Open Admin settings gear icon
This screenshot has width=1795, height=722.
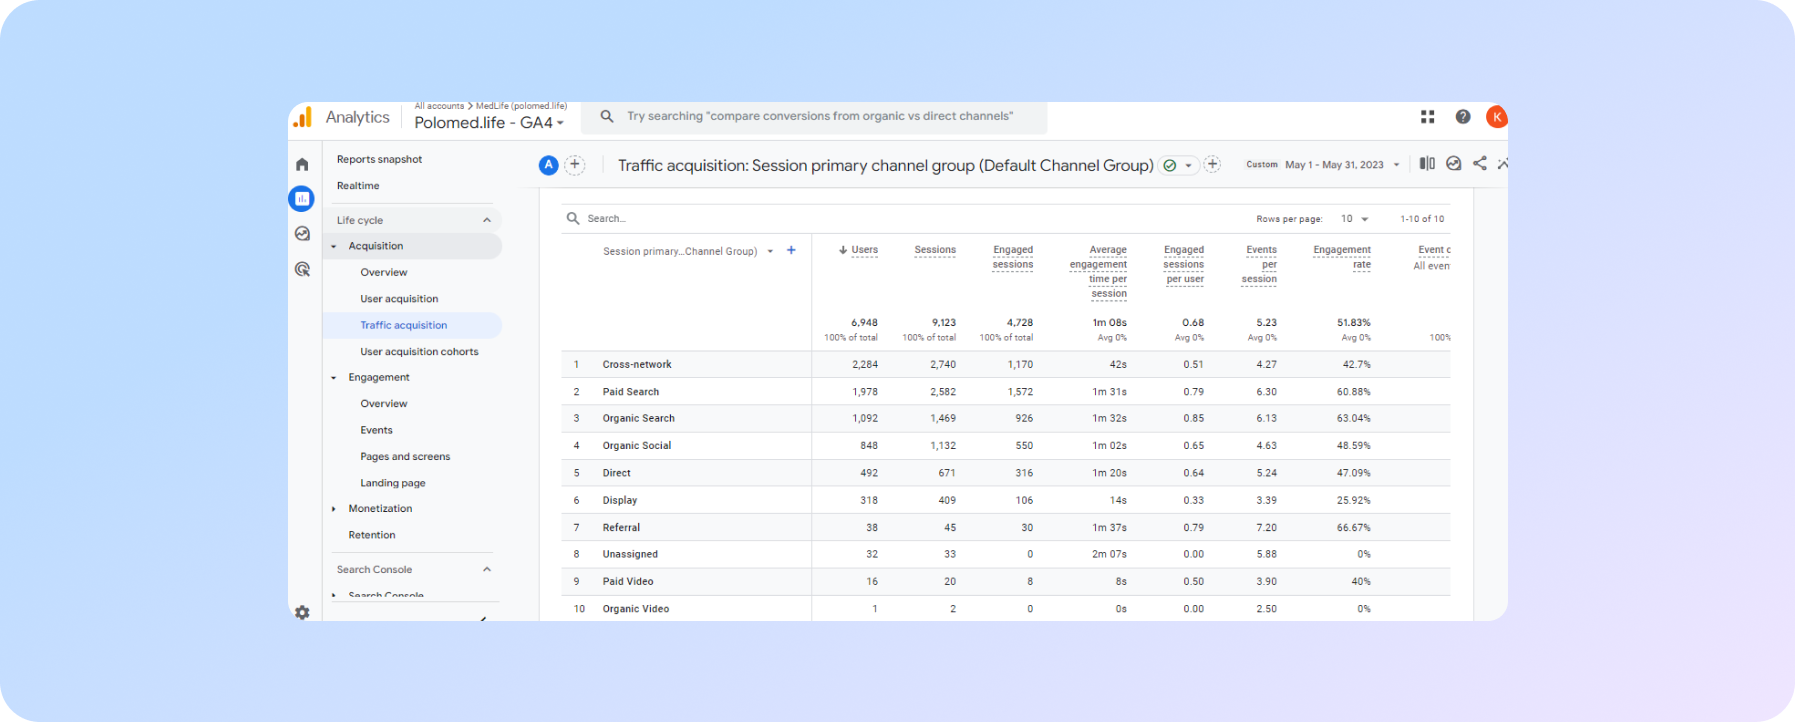pyautogui.click(x=302, y=612)
